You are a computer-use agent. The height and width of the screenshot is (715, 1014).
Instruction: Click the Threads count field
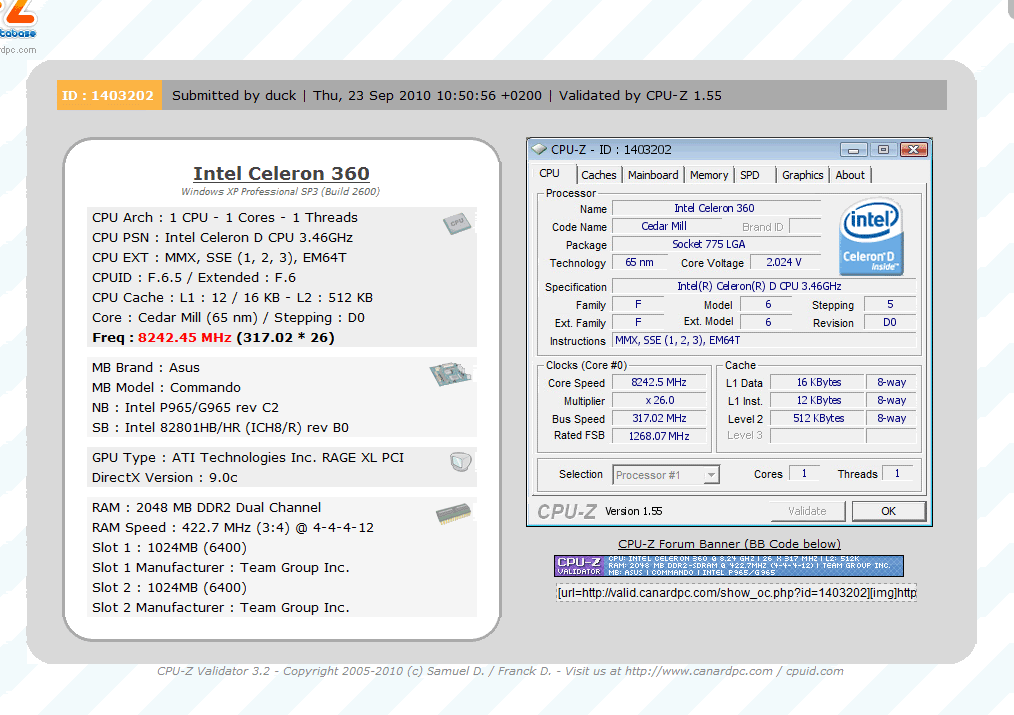(898, 474)
